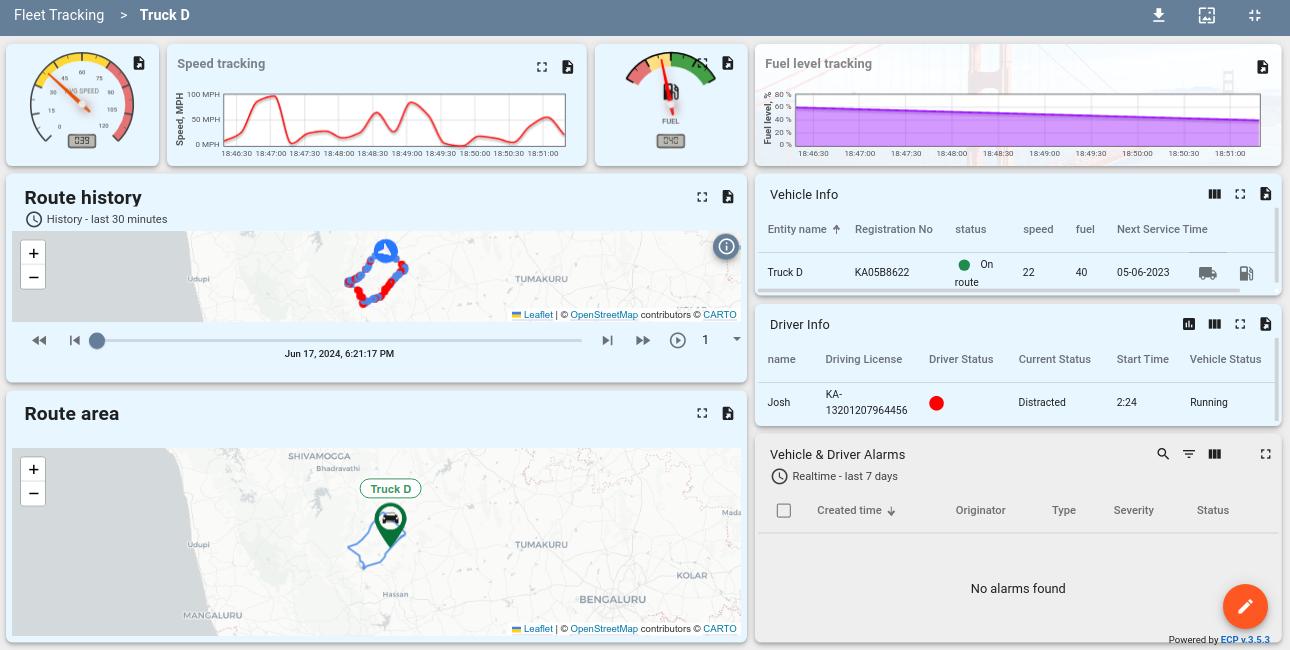The height and width of the screenshot is (650, 1290).
Task: Click the fuel pump icon for Truck D
Action: click(1246, 272)
